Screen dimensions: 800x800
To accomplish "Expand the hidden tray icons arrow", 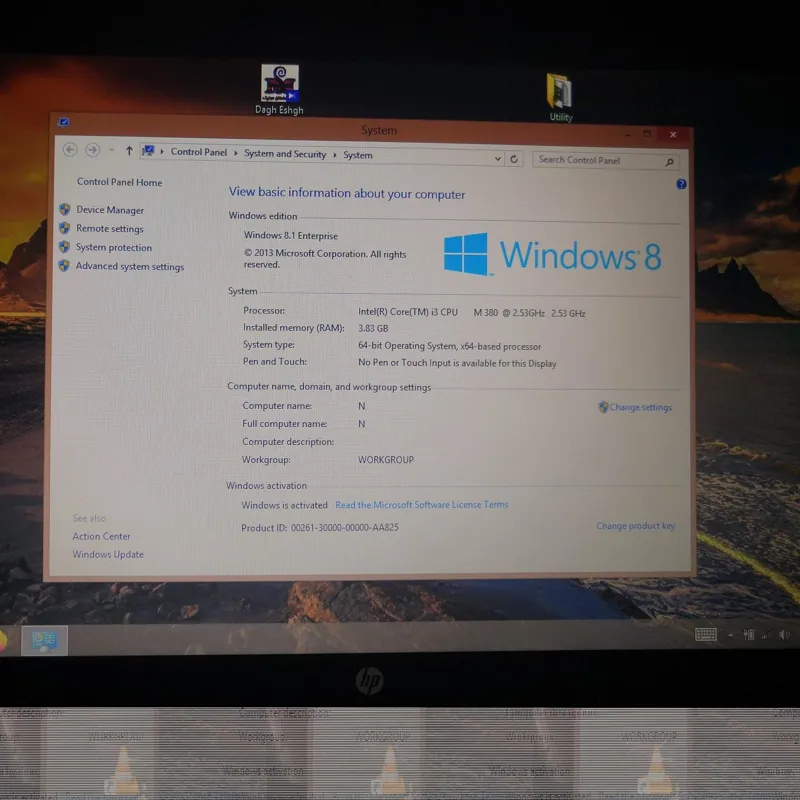I will (731, 635).
